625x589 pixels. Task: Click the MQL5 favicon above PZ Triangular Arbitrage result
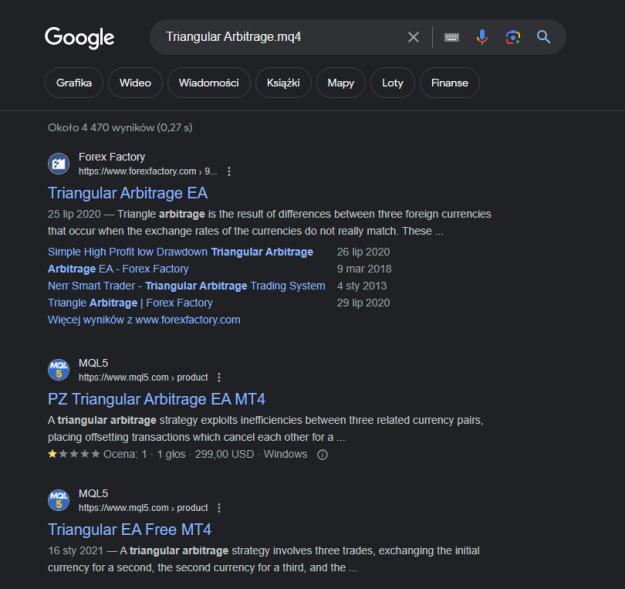pos(59,370)
